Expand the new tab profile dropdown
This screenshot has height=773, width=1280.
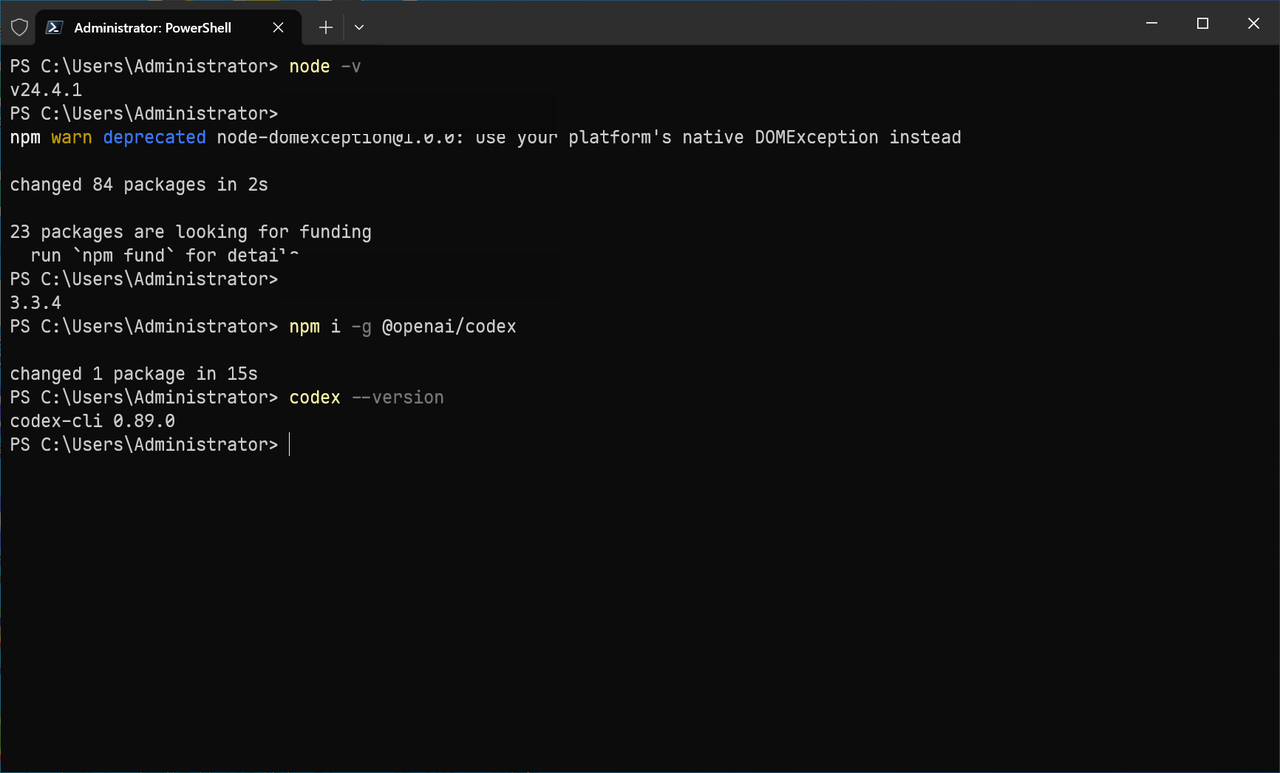[359, 27]
